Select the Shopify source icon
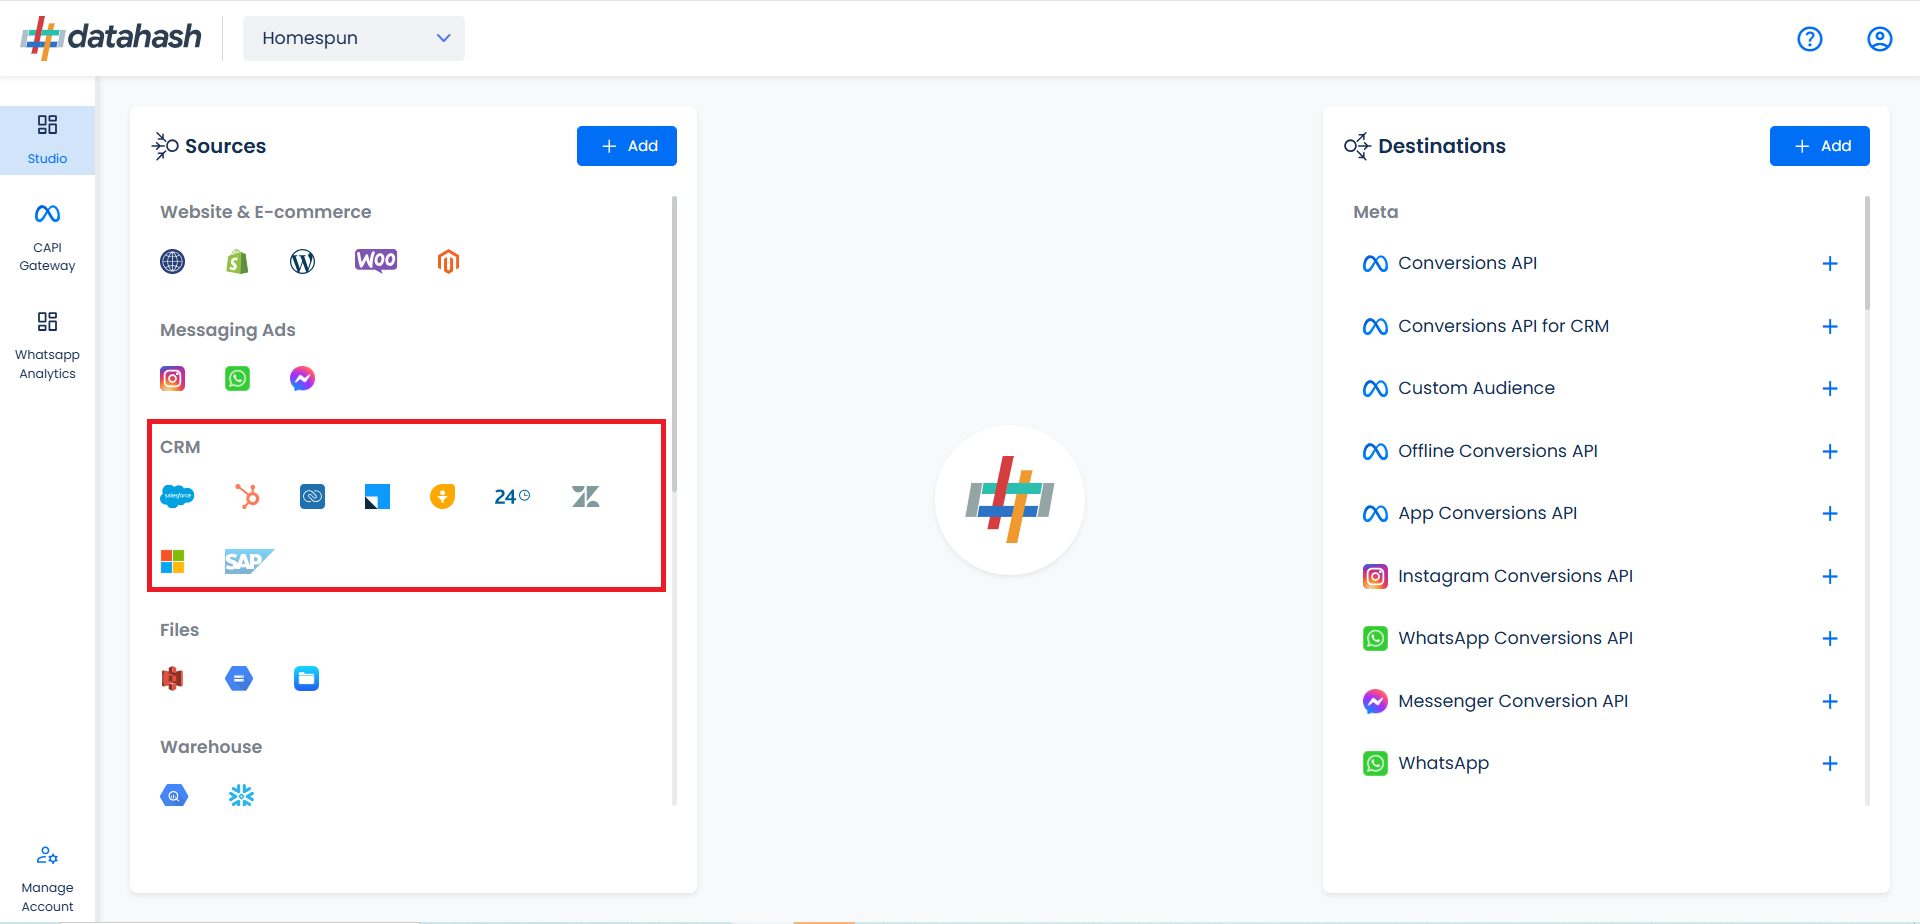The height and width of the screenshot is (924, 1920). (x=237, y=262)
